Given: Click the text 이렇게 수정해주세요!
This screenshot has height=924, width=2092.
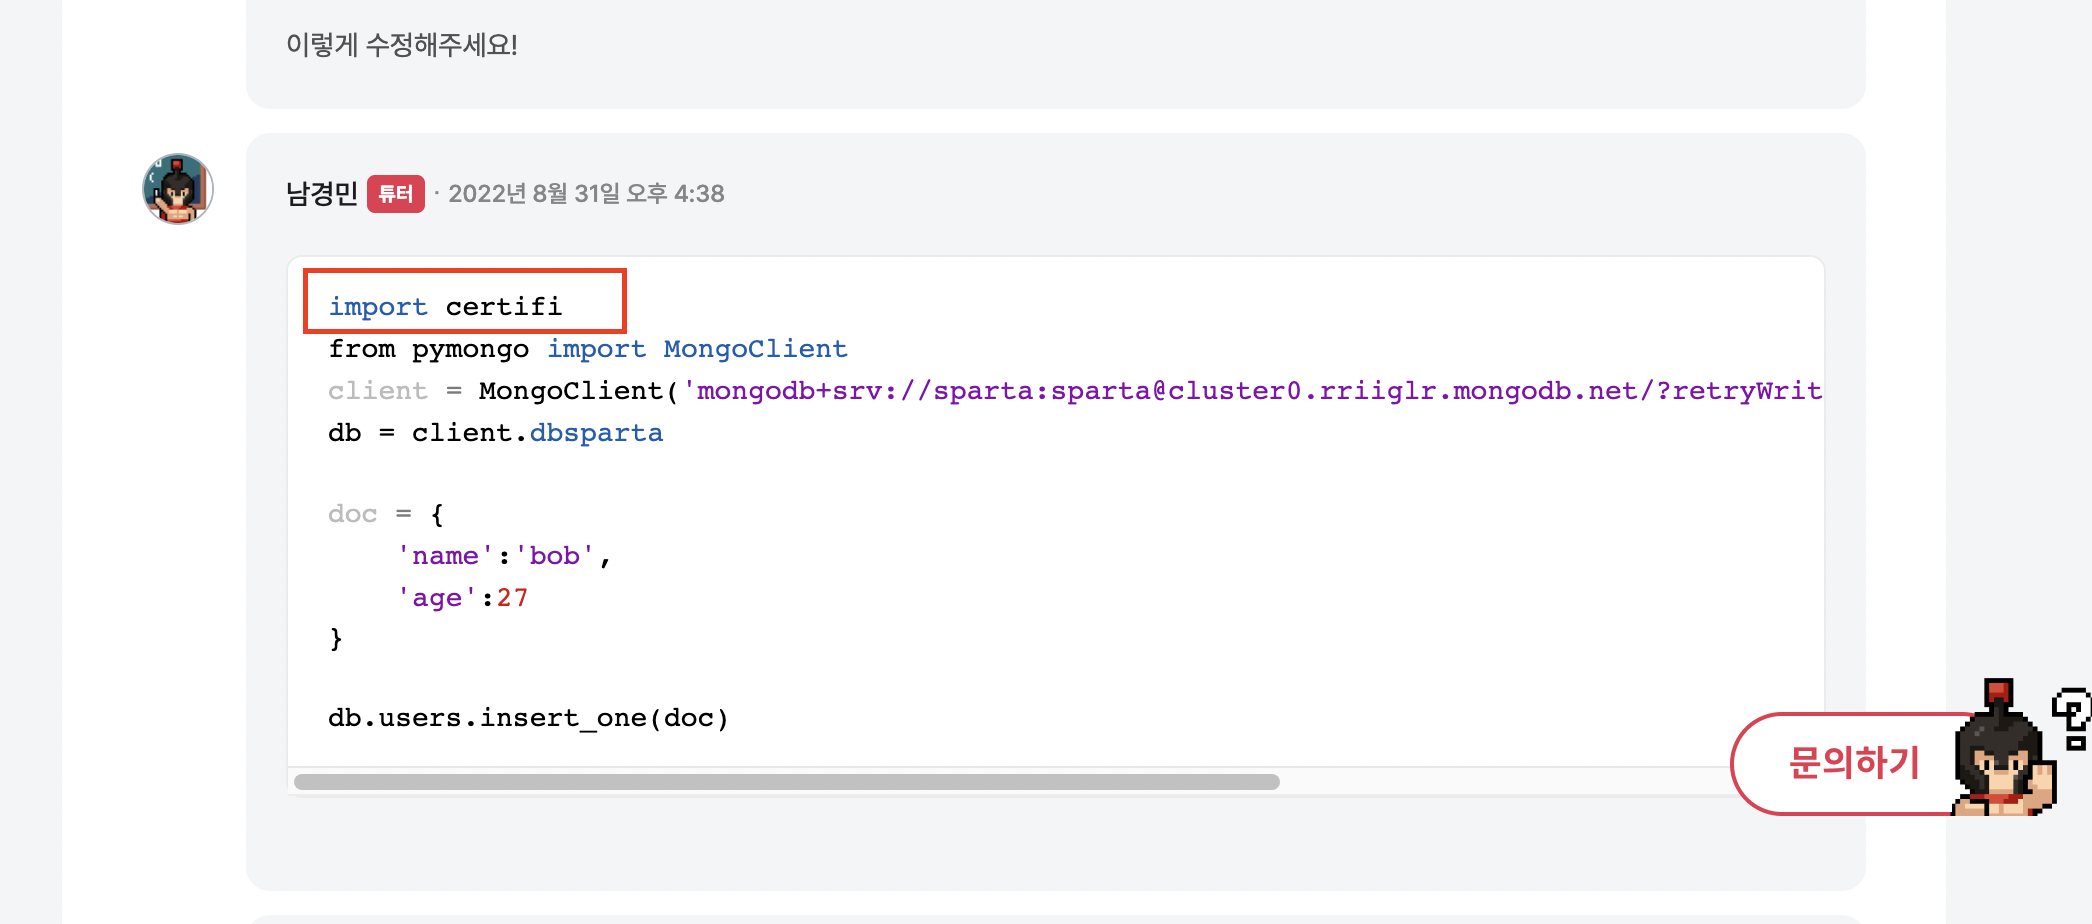Looking at the screenshot, I should click(402, 45).
